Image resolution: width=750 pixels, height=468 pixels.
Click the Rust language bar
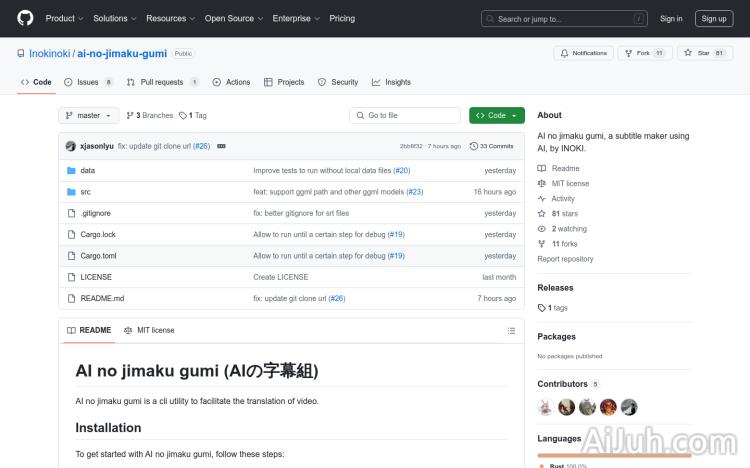pyautogui.click(x=614, y=455)
